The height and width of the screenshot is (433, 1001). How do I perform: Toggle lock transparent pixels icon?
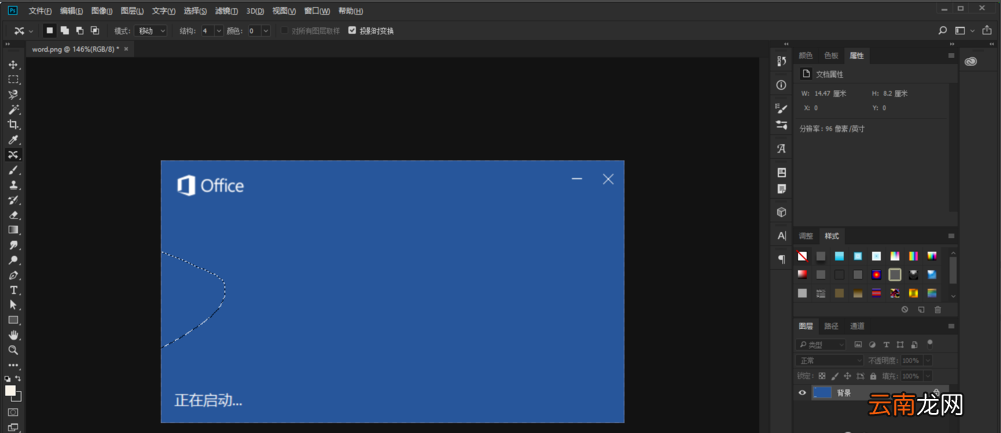[x=822, y=376]
